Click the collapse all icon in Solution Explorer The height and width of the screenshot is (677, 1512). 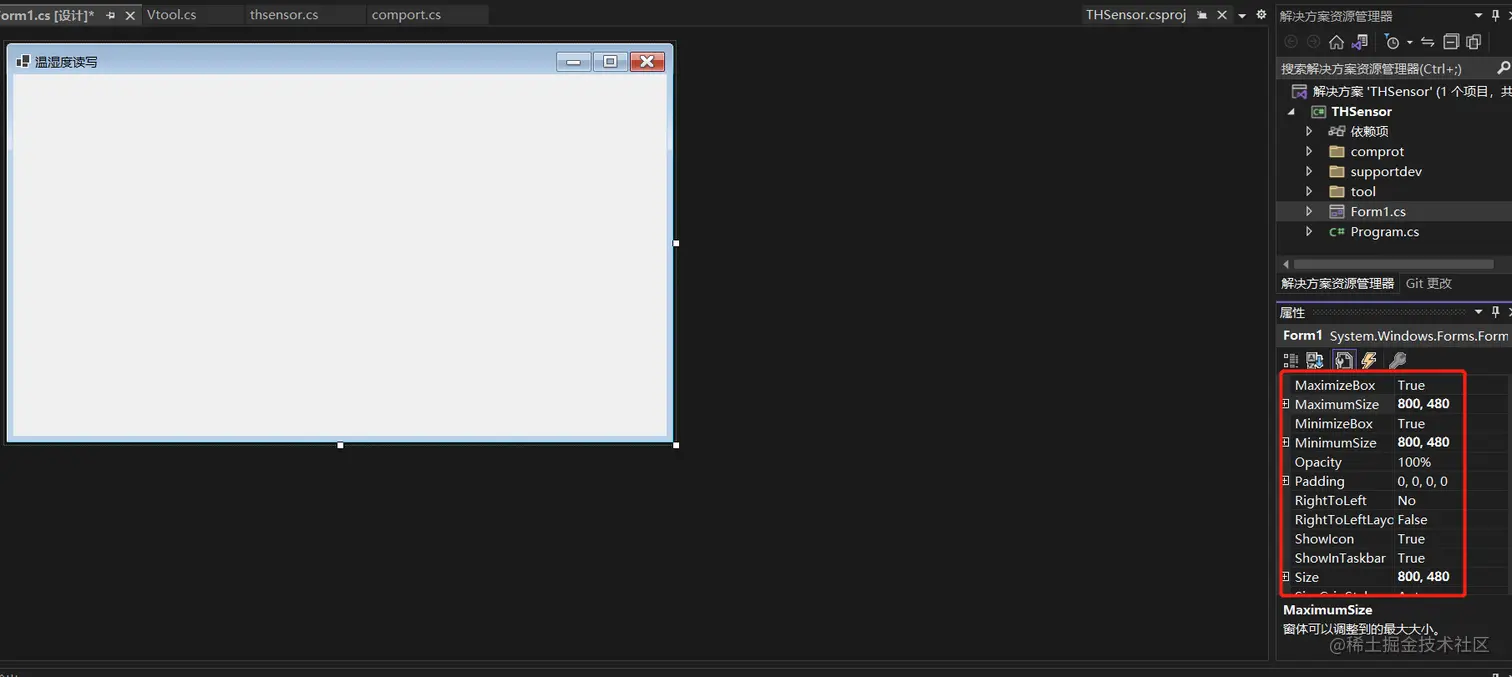(x=1450, y=42)
